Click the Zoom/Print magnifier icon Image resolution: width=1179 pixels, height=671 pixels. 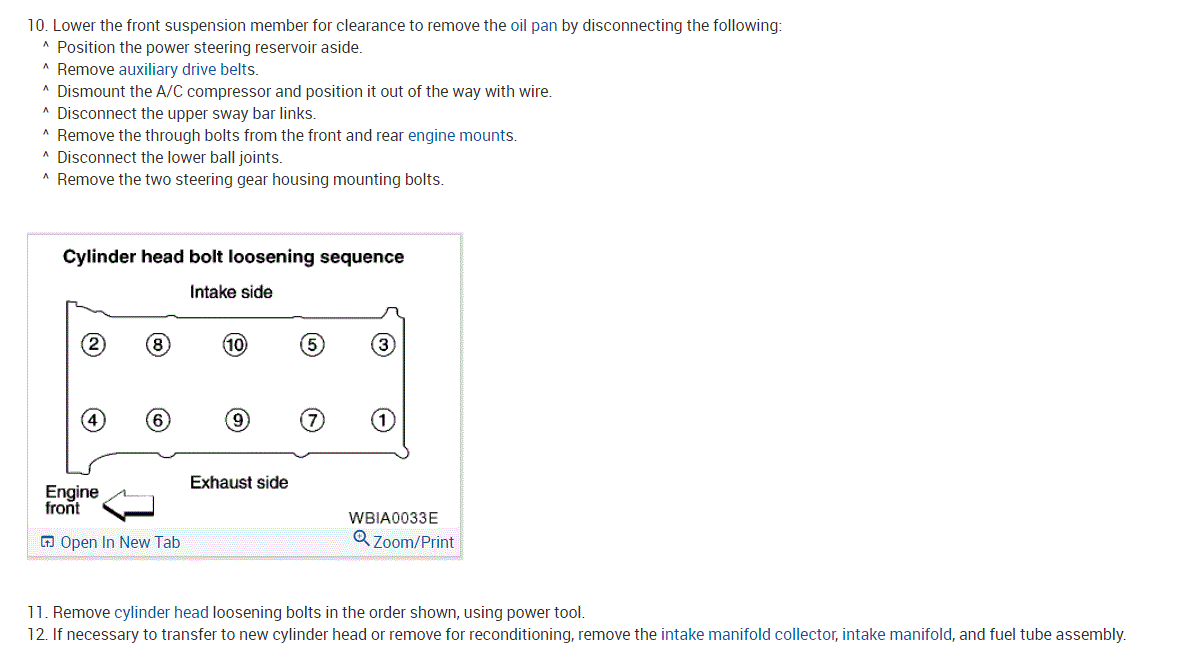[x=361, y=539]
